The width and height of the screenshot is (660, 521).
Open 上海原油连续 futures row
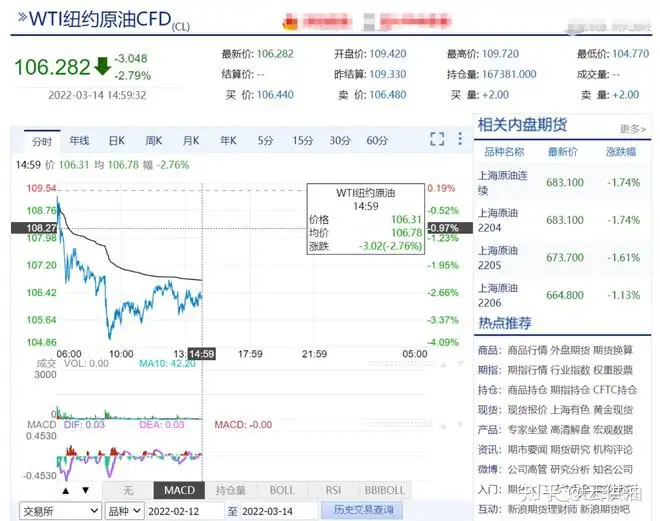click(563, 183)
